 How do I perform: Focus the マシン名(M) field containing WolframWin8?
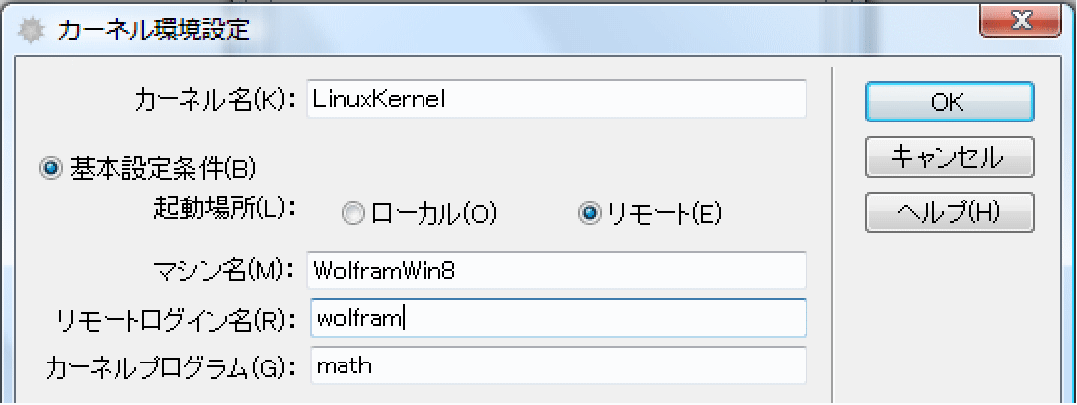(556, 270)
